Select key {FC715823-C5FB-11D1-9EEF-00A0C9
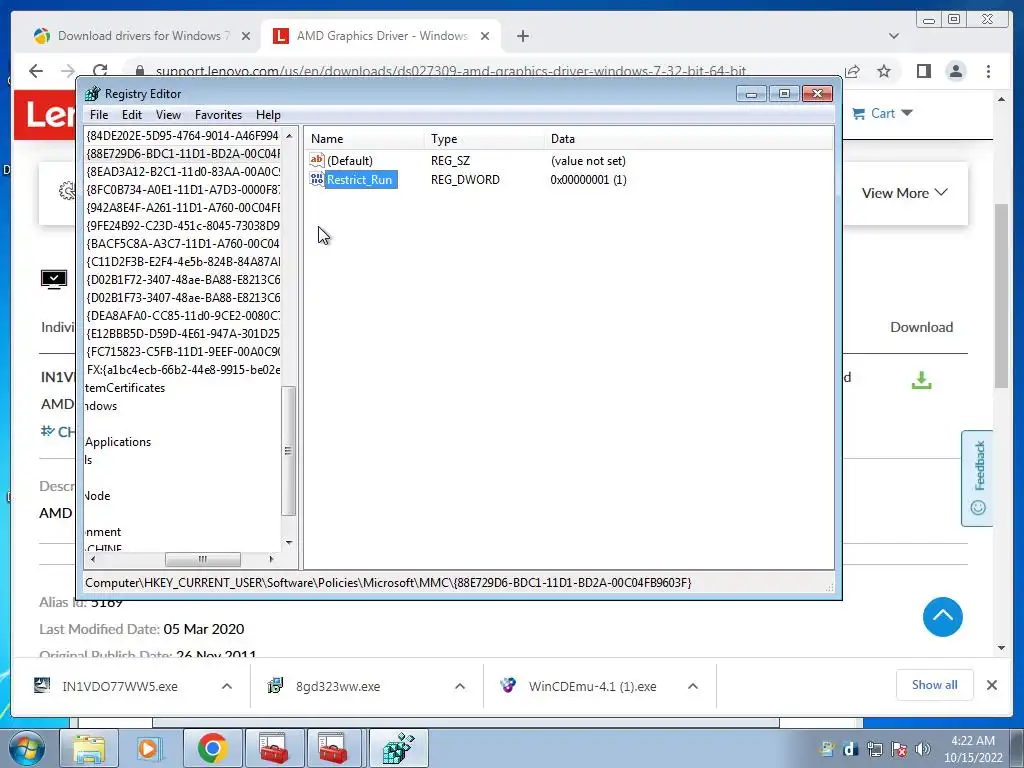 pos(182,351)
